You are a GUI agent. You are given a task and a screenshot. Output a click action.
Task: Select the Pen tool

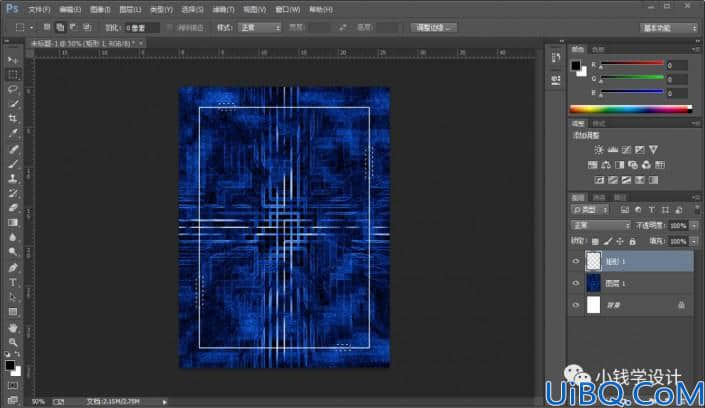pos(13,268)
